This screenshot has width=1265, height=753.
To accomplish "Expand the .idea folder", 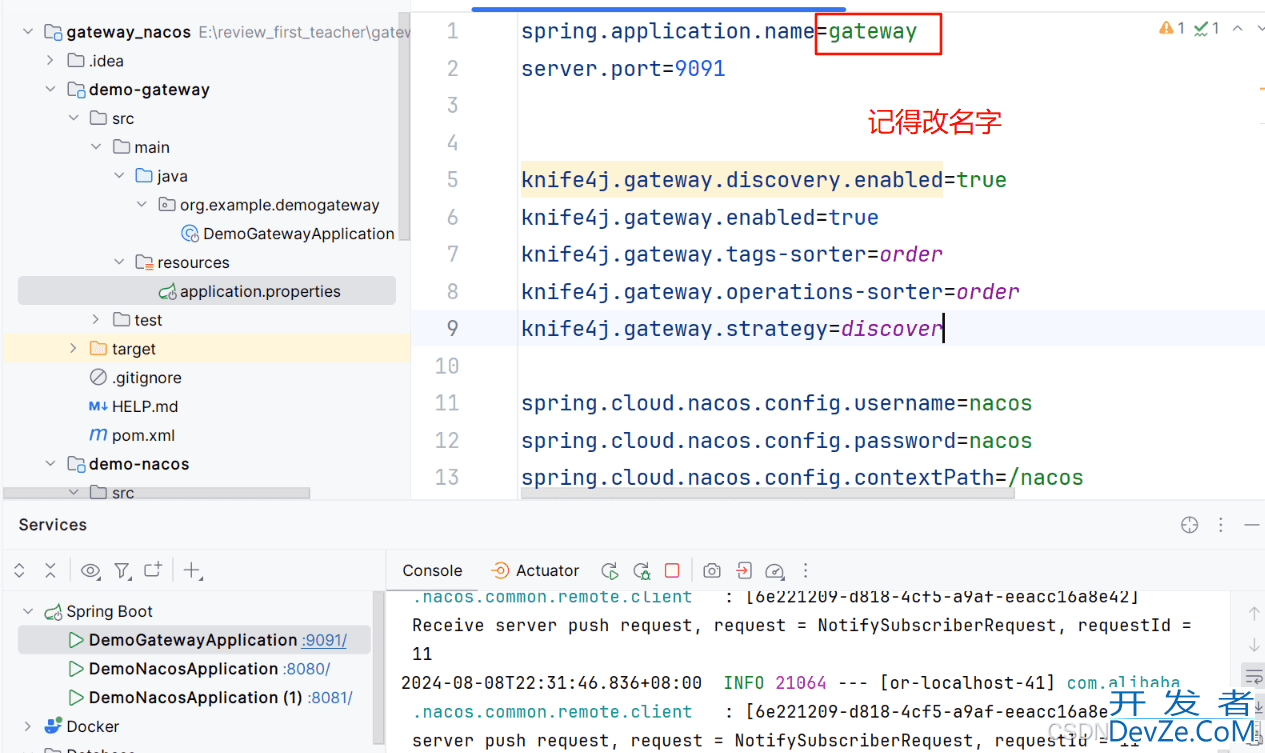I will (x=50, y=61).
